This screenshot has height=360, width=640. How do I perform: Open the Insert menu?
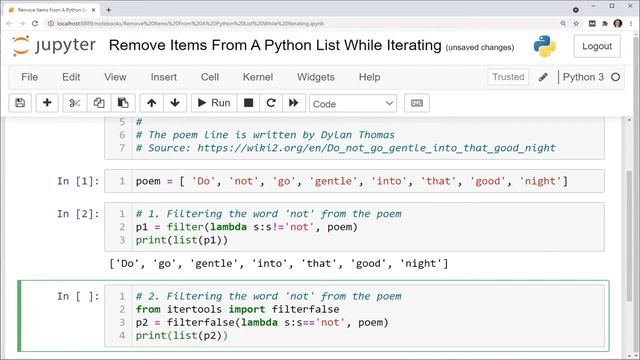pyautogui.click(x=164, y=77)
